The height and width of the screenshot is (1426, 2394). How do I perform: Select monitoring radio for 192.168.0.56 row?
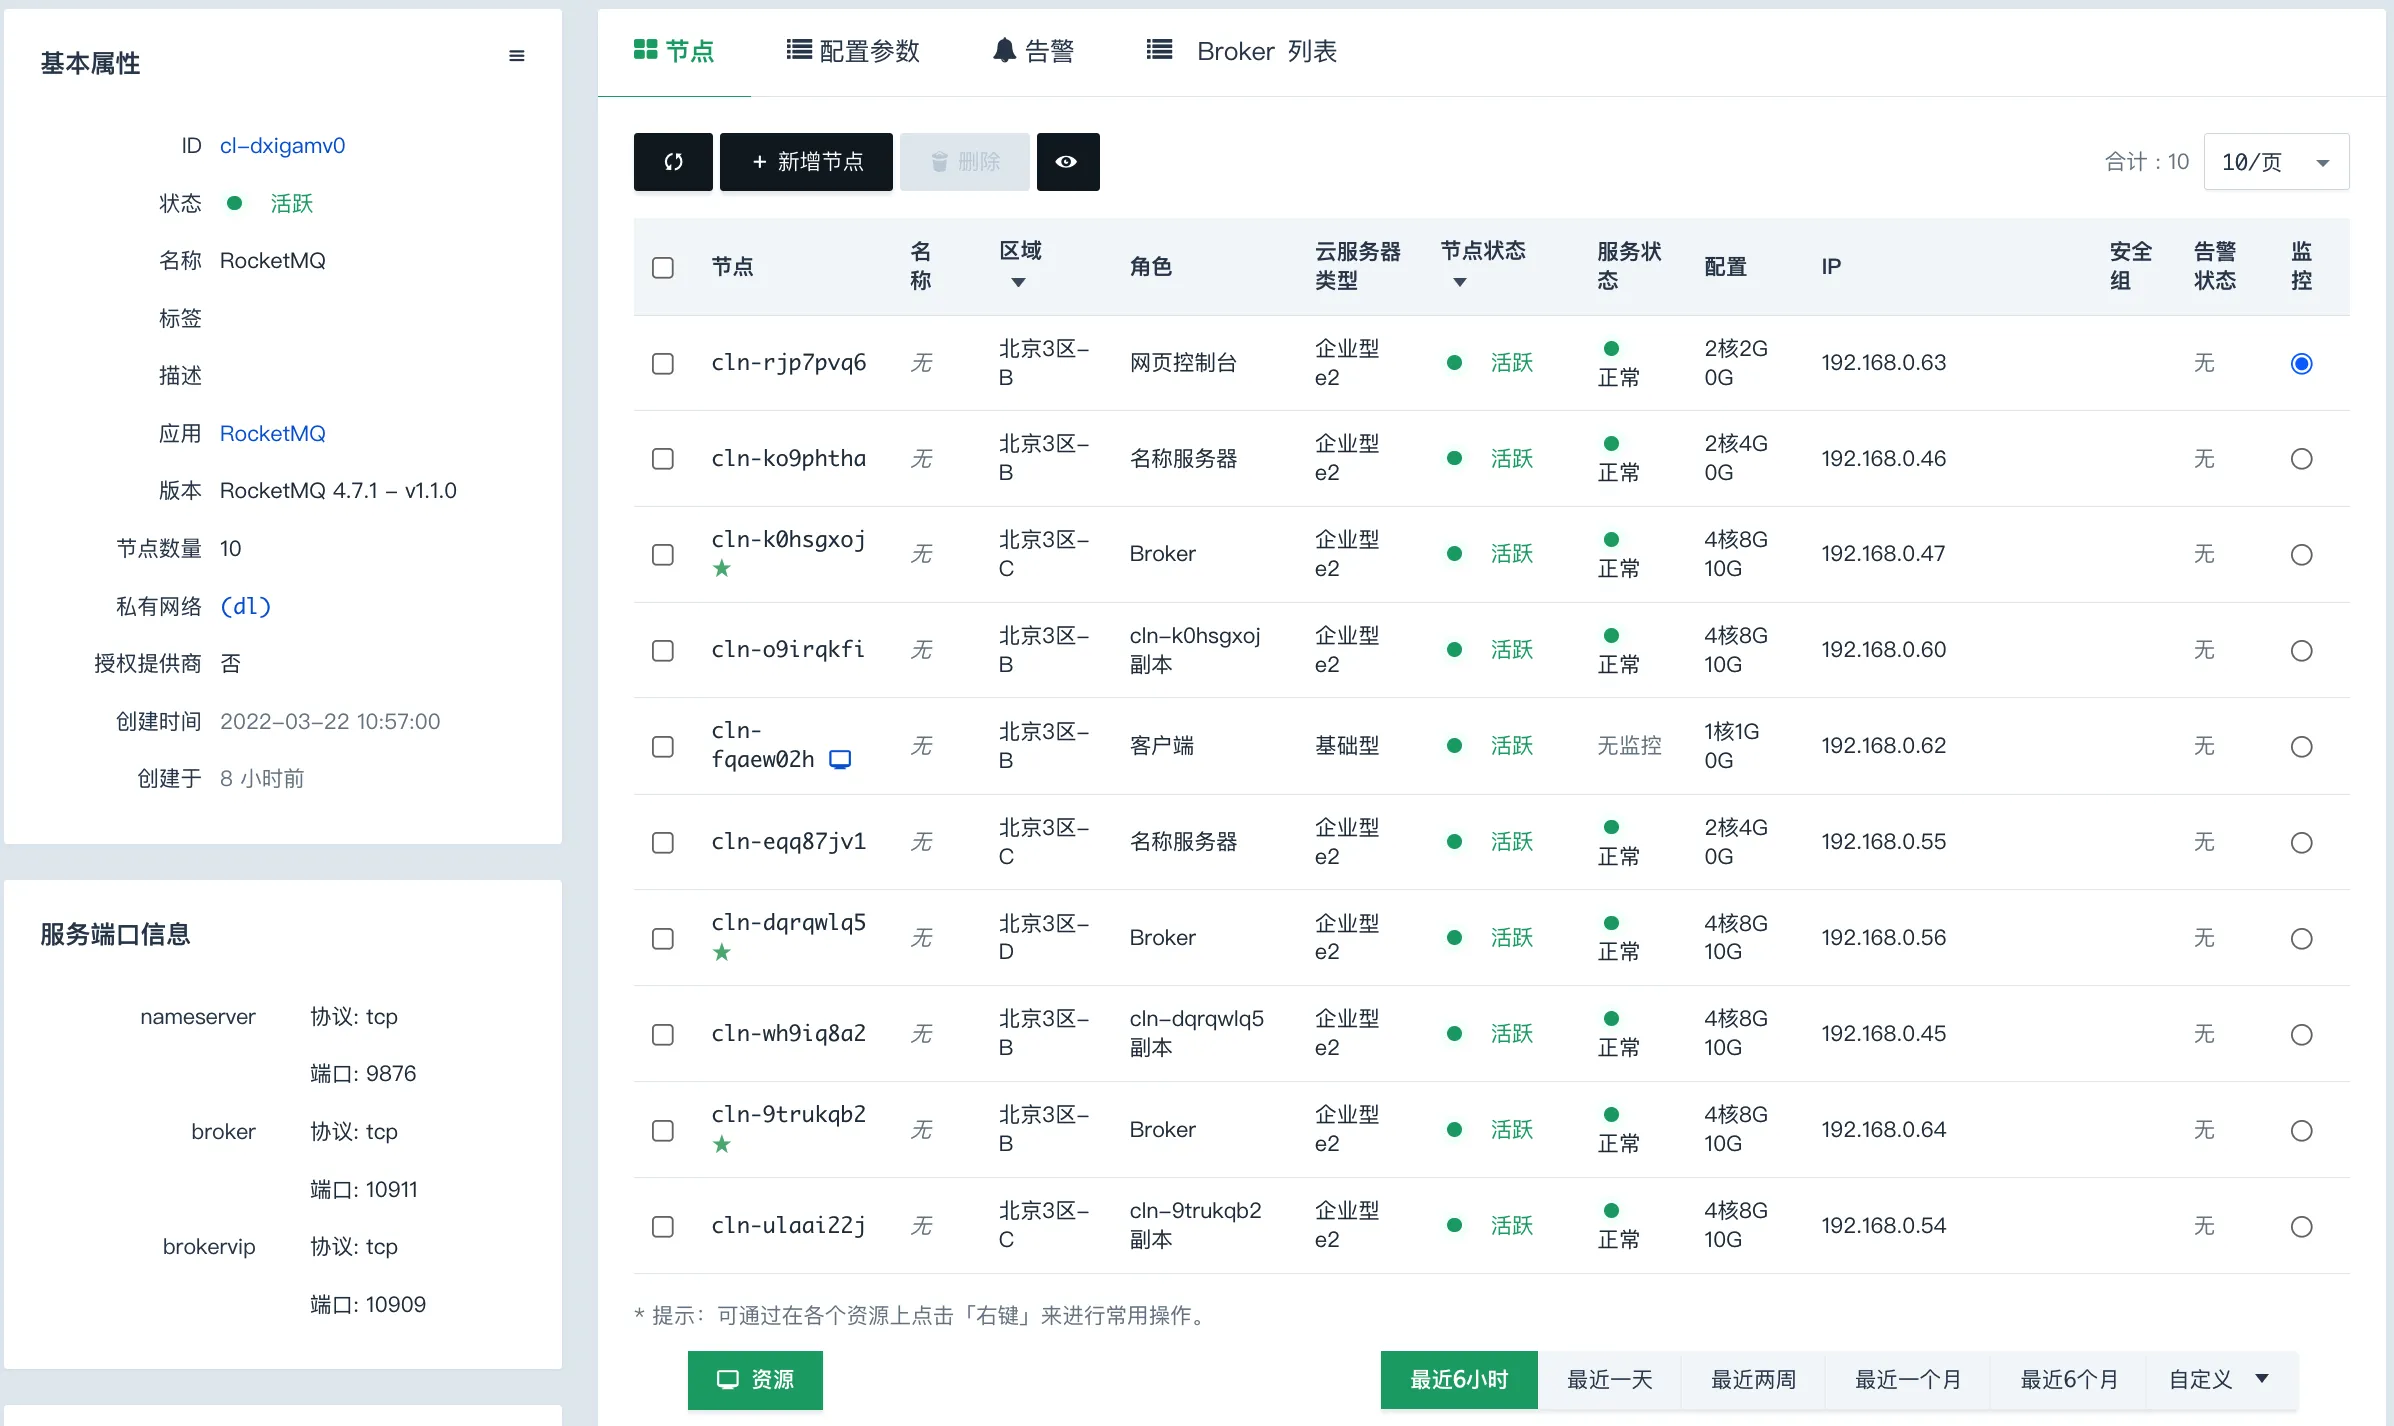[2302, 939]
